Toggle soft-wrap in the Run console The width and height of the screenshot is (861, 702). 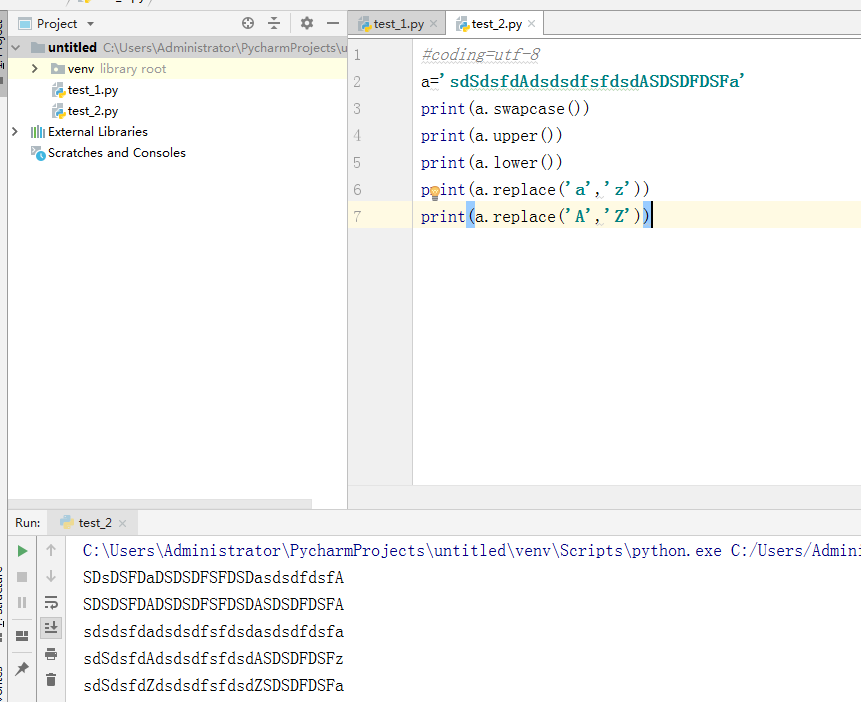coord(51,603)
